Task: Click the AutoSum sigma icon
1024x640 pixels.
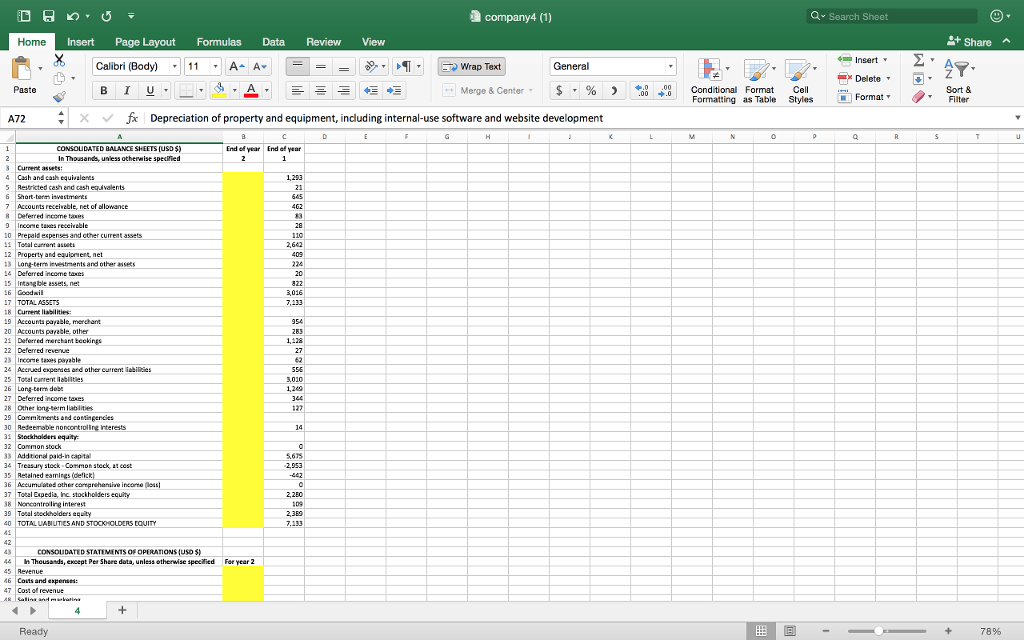Action: coord(919,60)
